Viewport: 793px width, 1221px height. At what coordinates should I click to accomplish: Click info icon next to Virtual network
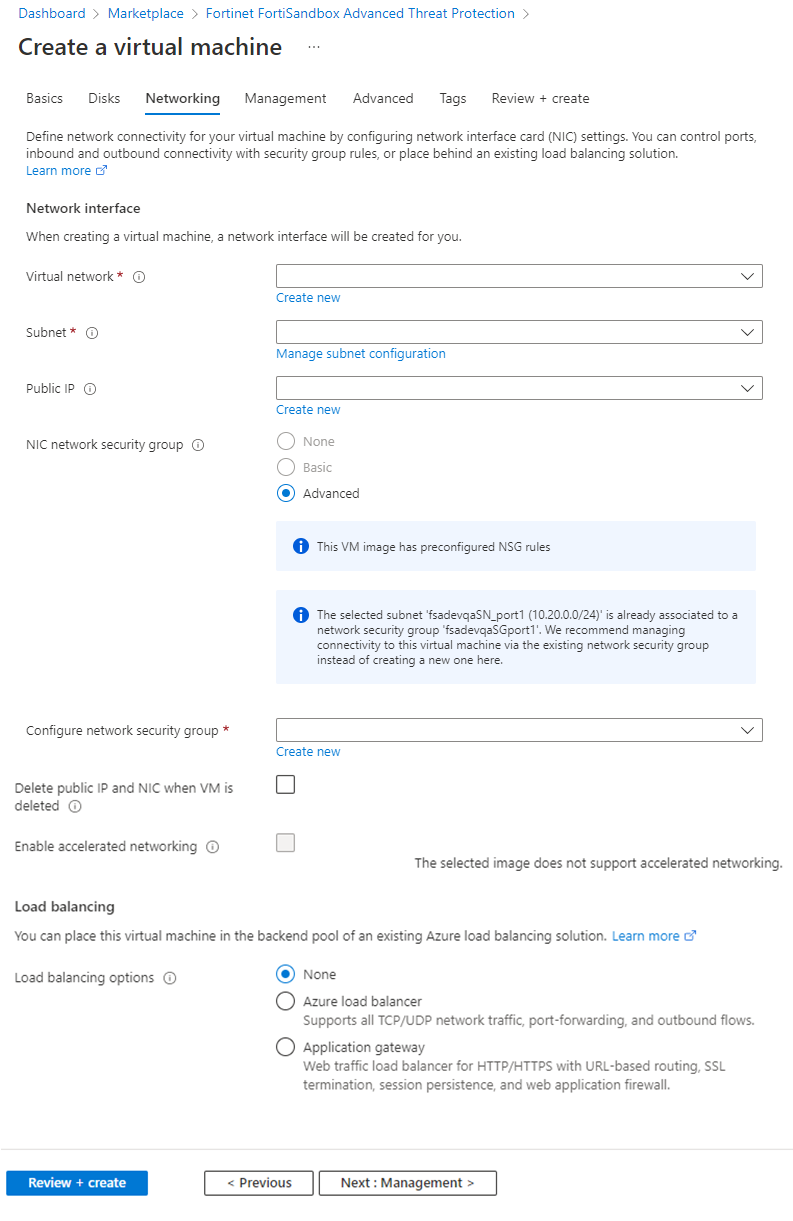coord(139,277)
